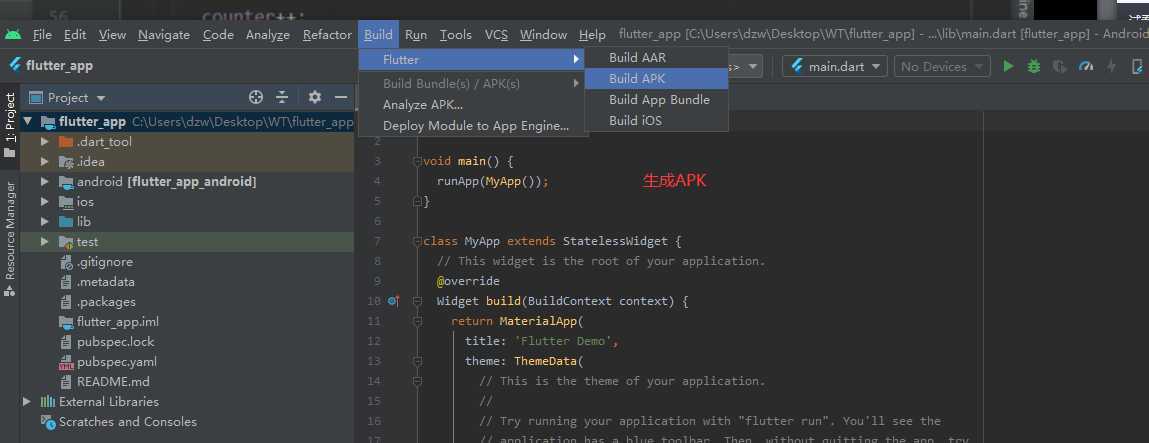Screen dimensions: 1149x443
Task: Click the @override annotation on line 9
Action: (468, 281)
